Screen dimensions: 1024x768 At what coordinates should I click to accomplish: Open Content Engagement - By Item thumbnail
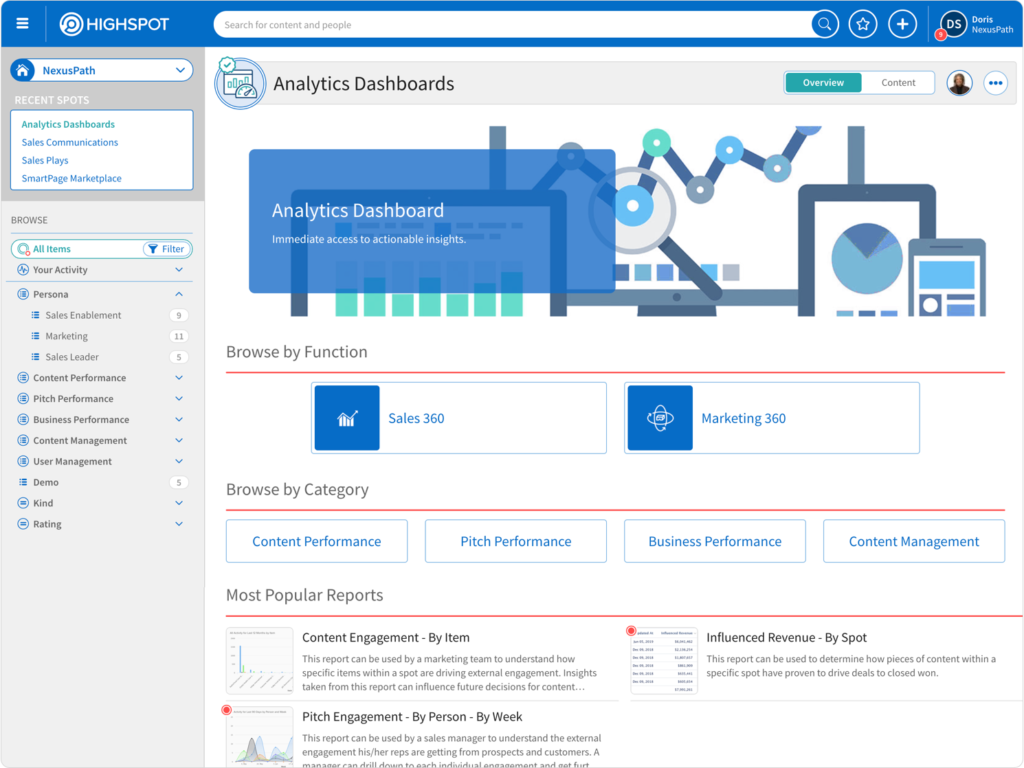[x=260, y=660]
